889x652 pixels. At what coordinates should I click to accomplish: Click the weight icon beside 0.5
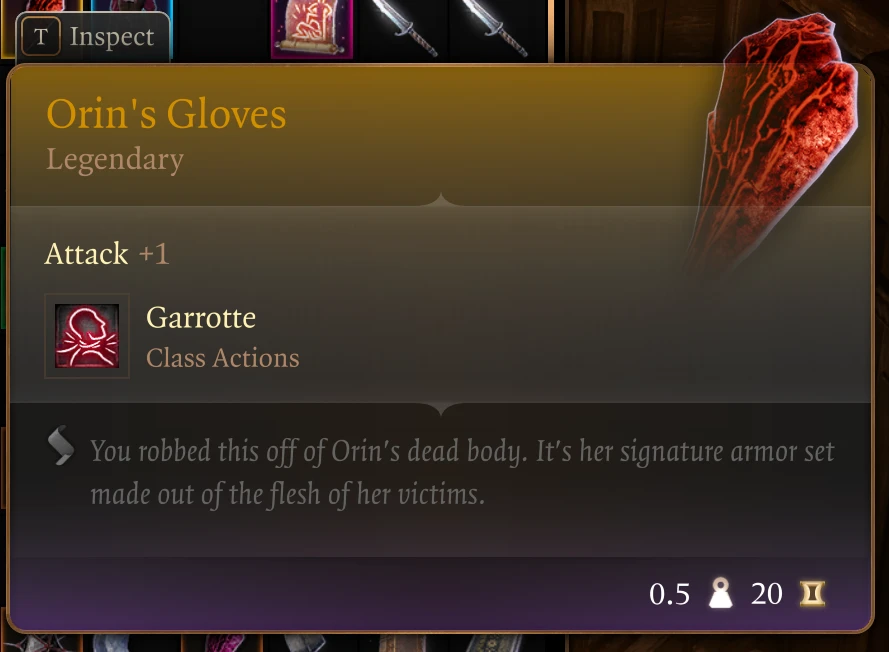click(721, 594)
